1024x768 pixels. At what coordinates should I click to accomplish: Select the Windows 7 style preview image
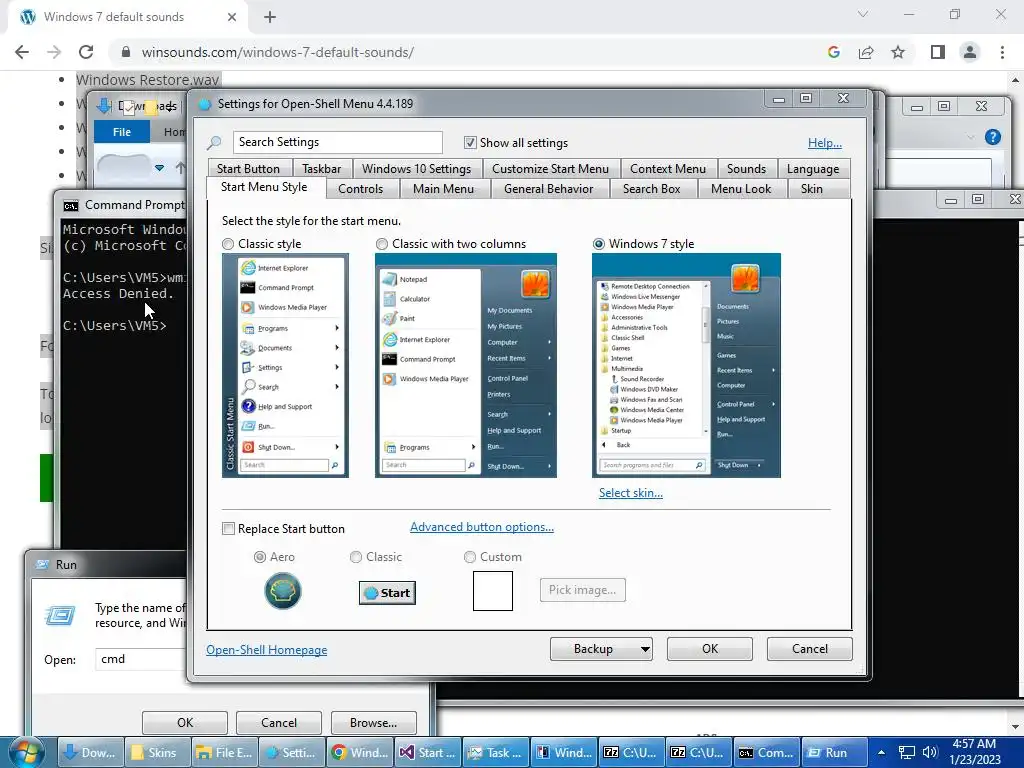[686, 365]
